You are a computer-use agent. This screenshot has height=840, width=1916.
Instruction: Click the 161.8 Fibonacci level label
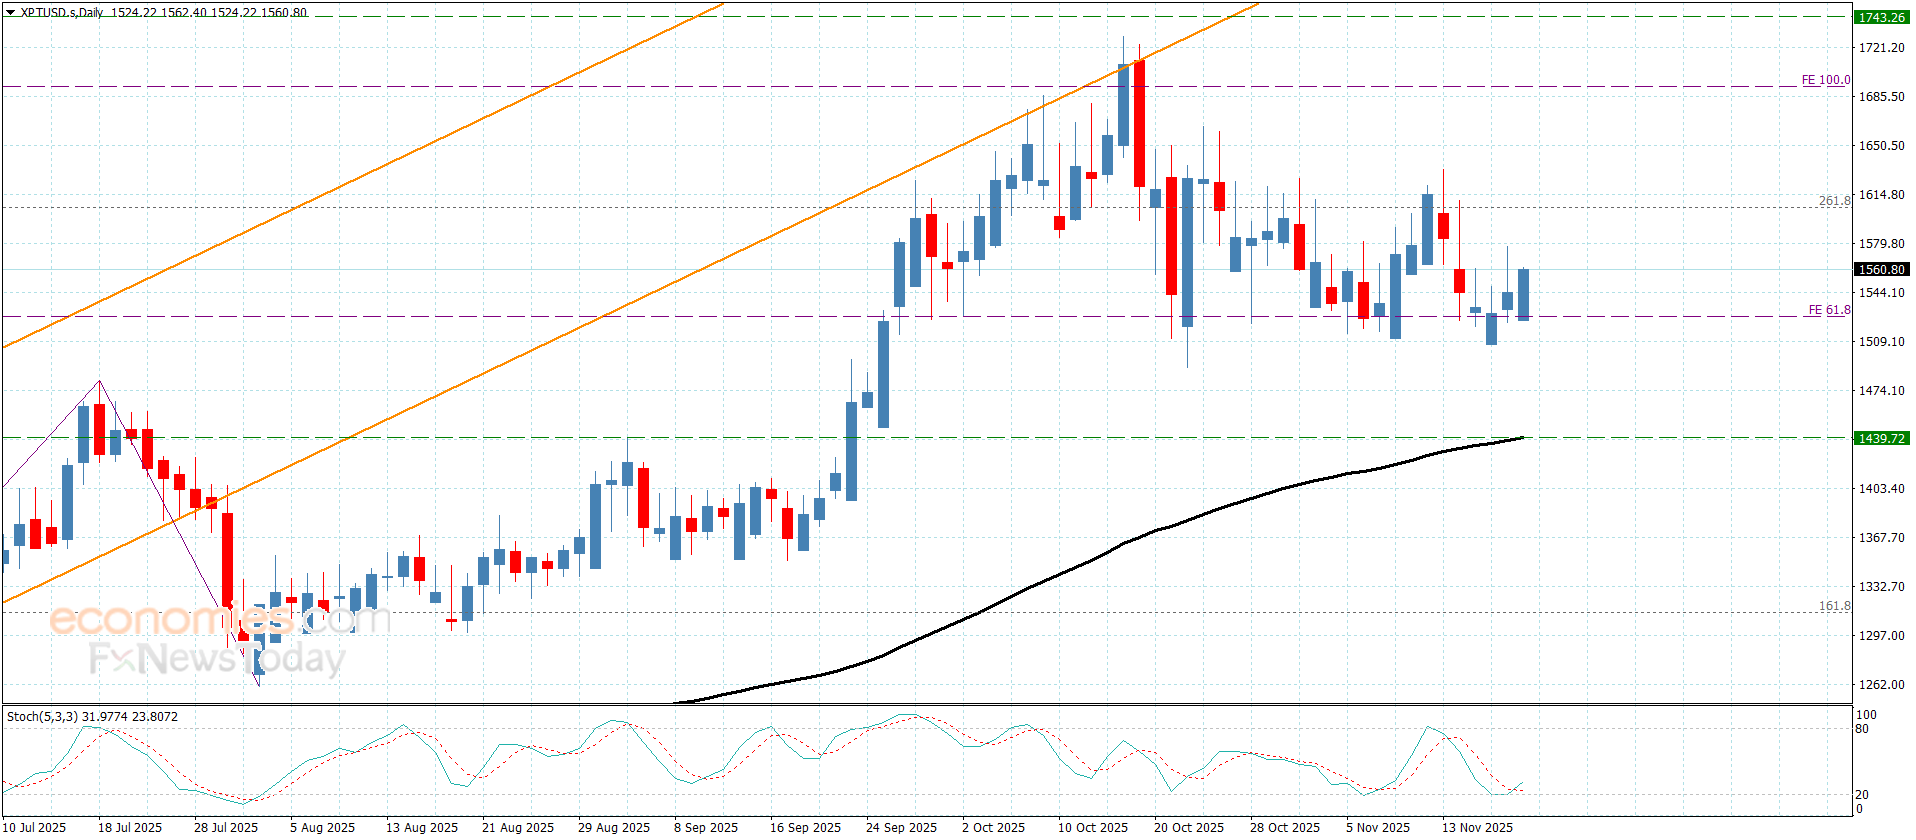(1834, 606)
